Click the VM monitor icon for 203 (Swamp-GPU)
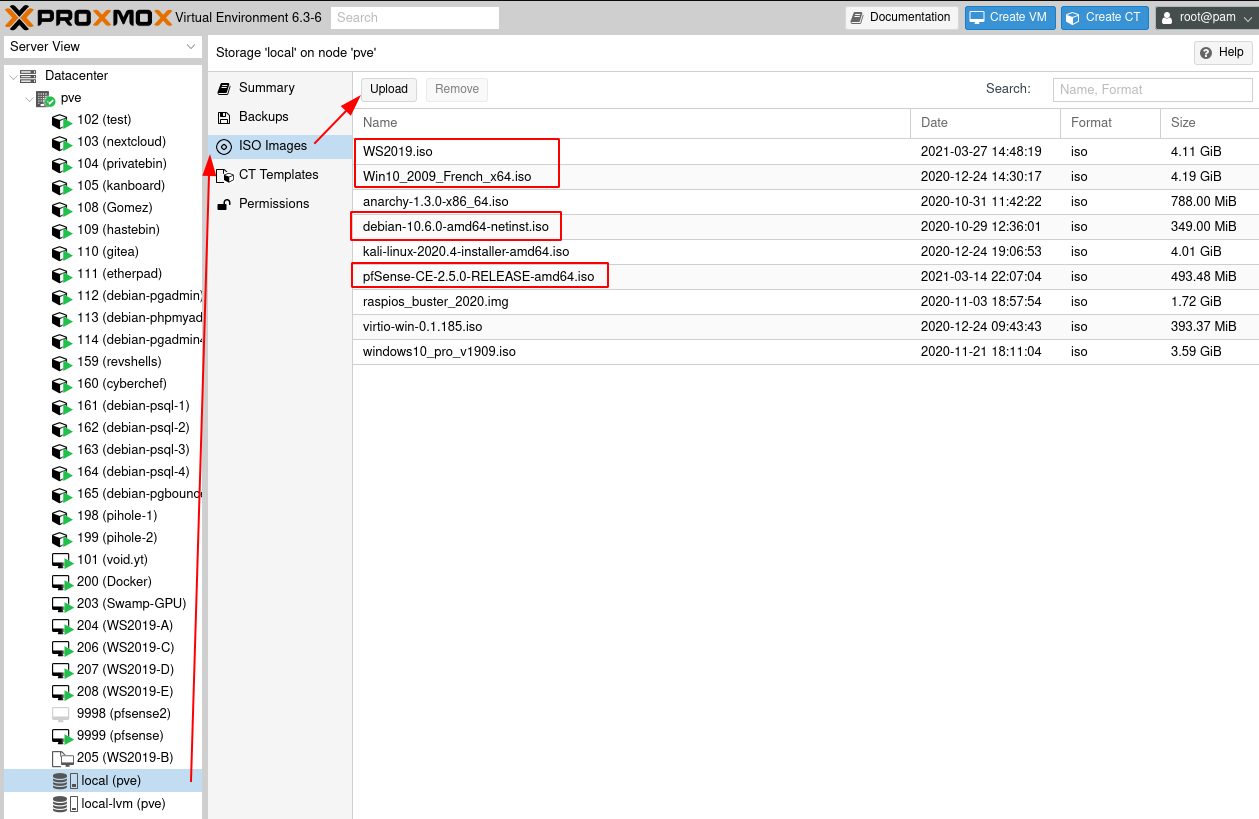The width and height of the screenshot is (1259, 819). (62, 604)
